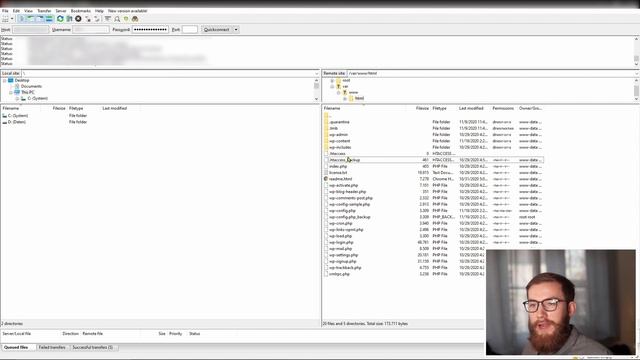Open the File menu

(x=5, y=11)
